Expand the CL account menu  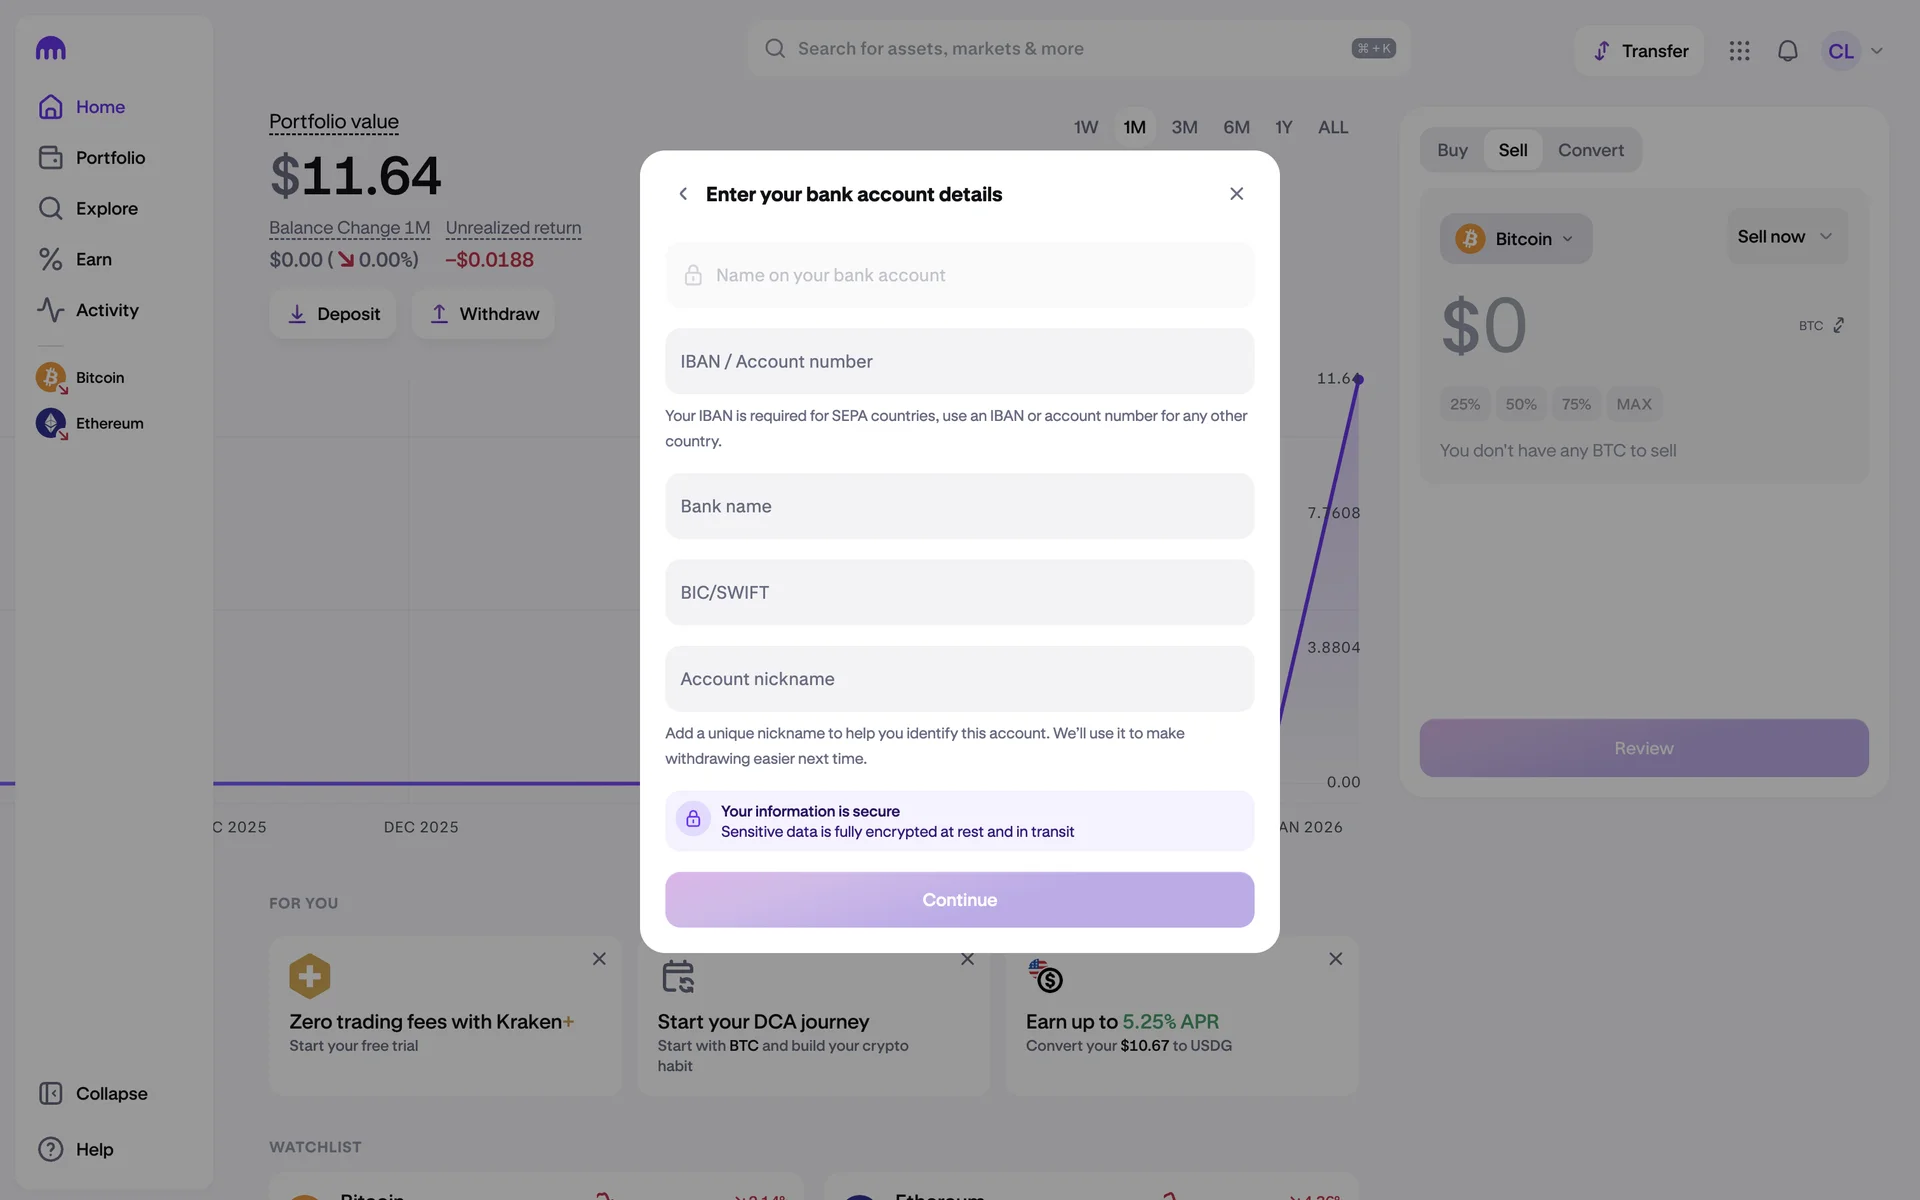1855,51
